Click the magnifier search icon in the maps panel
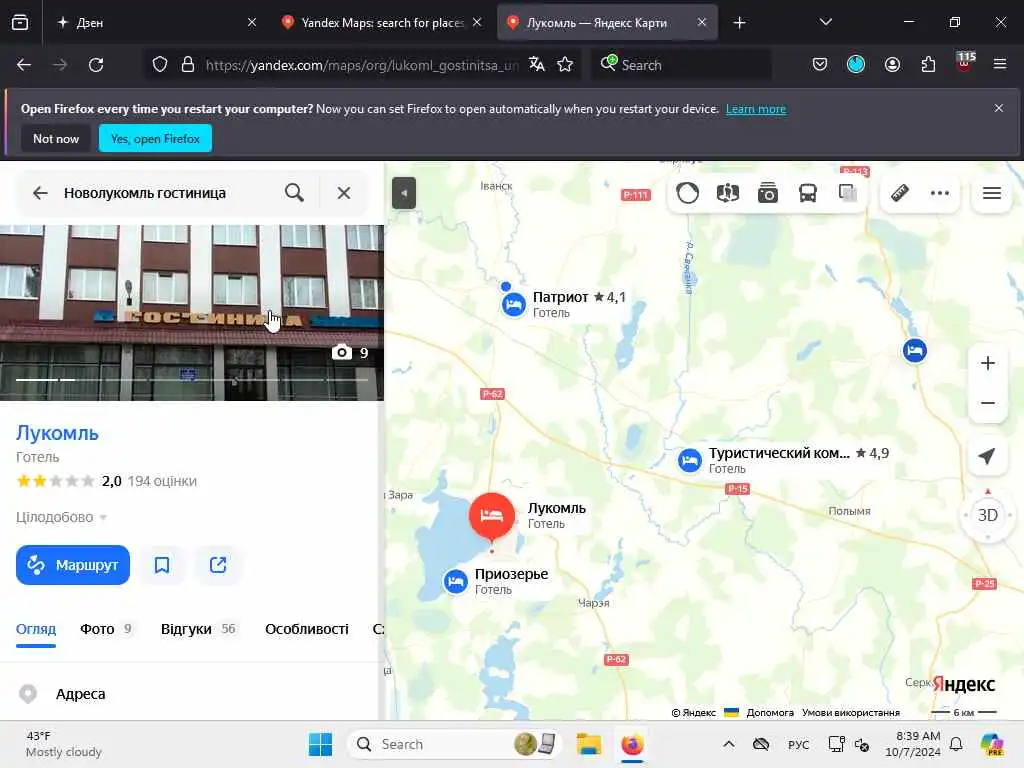1024x768 pixels. 295,193
